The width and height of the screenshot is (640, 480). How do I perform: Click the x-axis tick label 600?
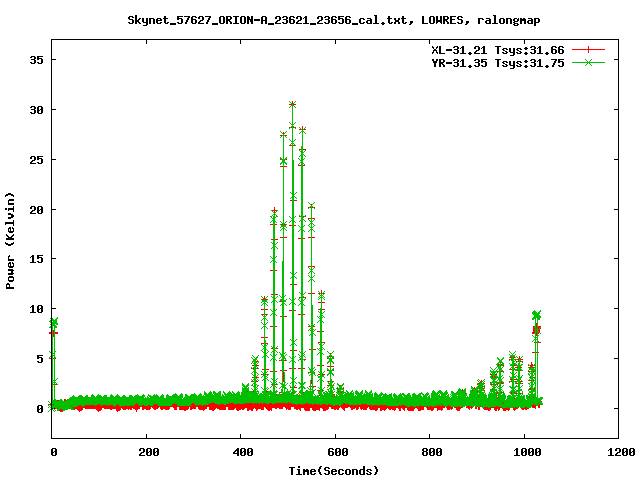[x=338, y=452]
